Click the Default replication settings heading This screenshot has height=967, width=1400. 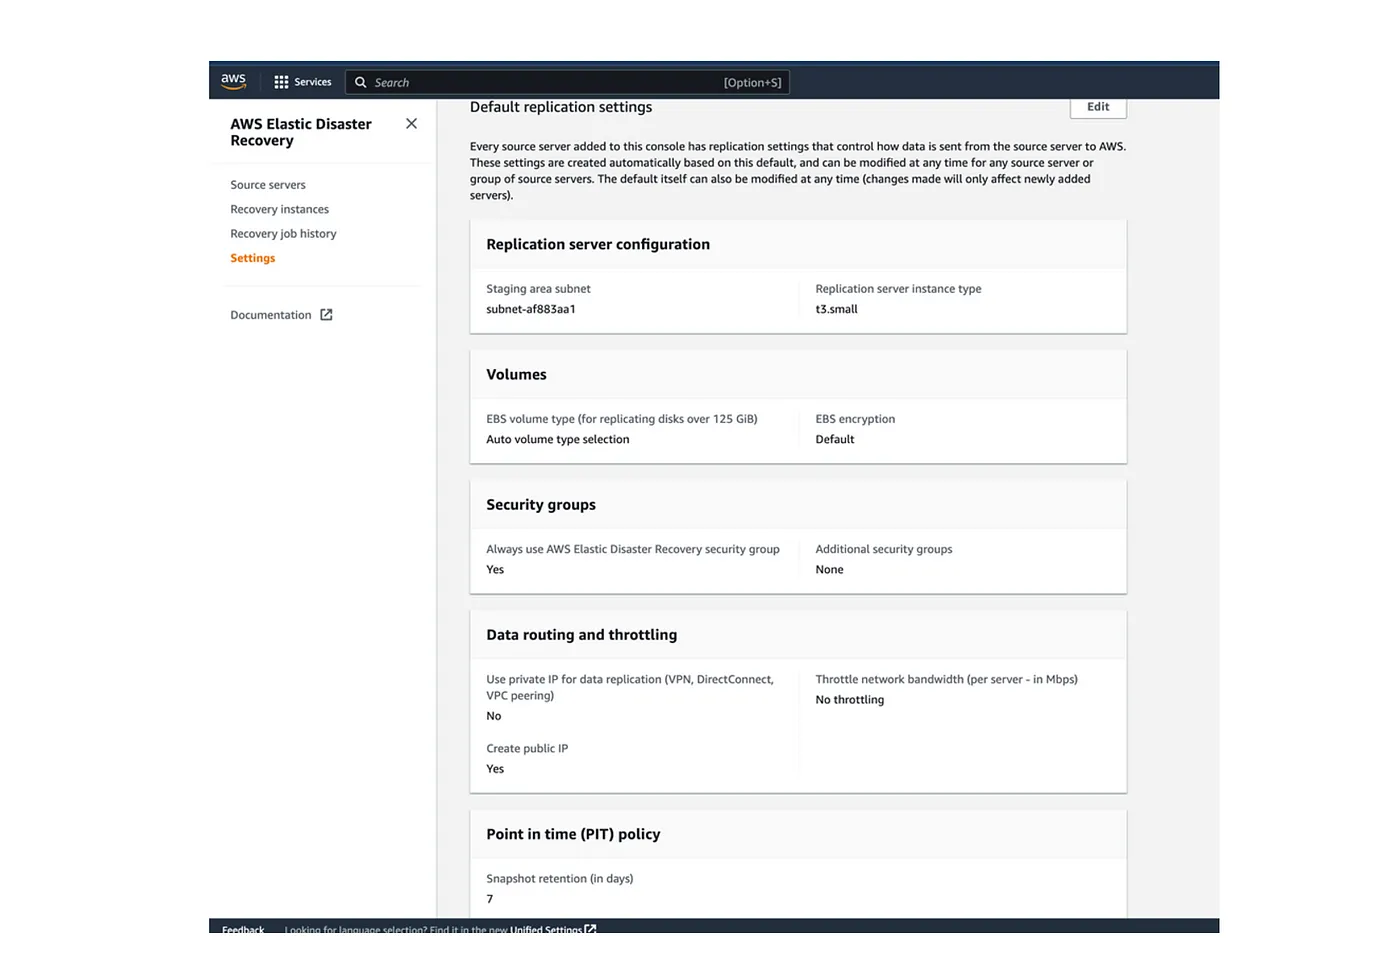tap(561, 107)
